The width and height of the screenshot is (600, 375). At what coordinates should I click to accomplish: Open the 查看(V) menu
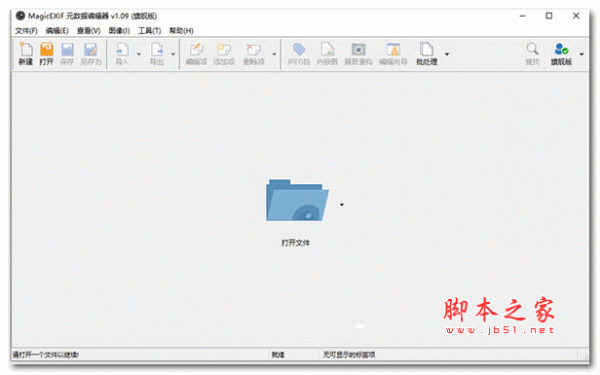pos(88,31)
